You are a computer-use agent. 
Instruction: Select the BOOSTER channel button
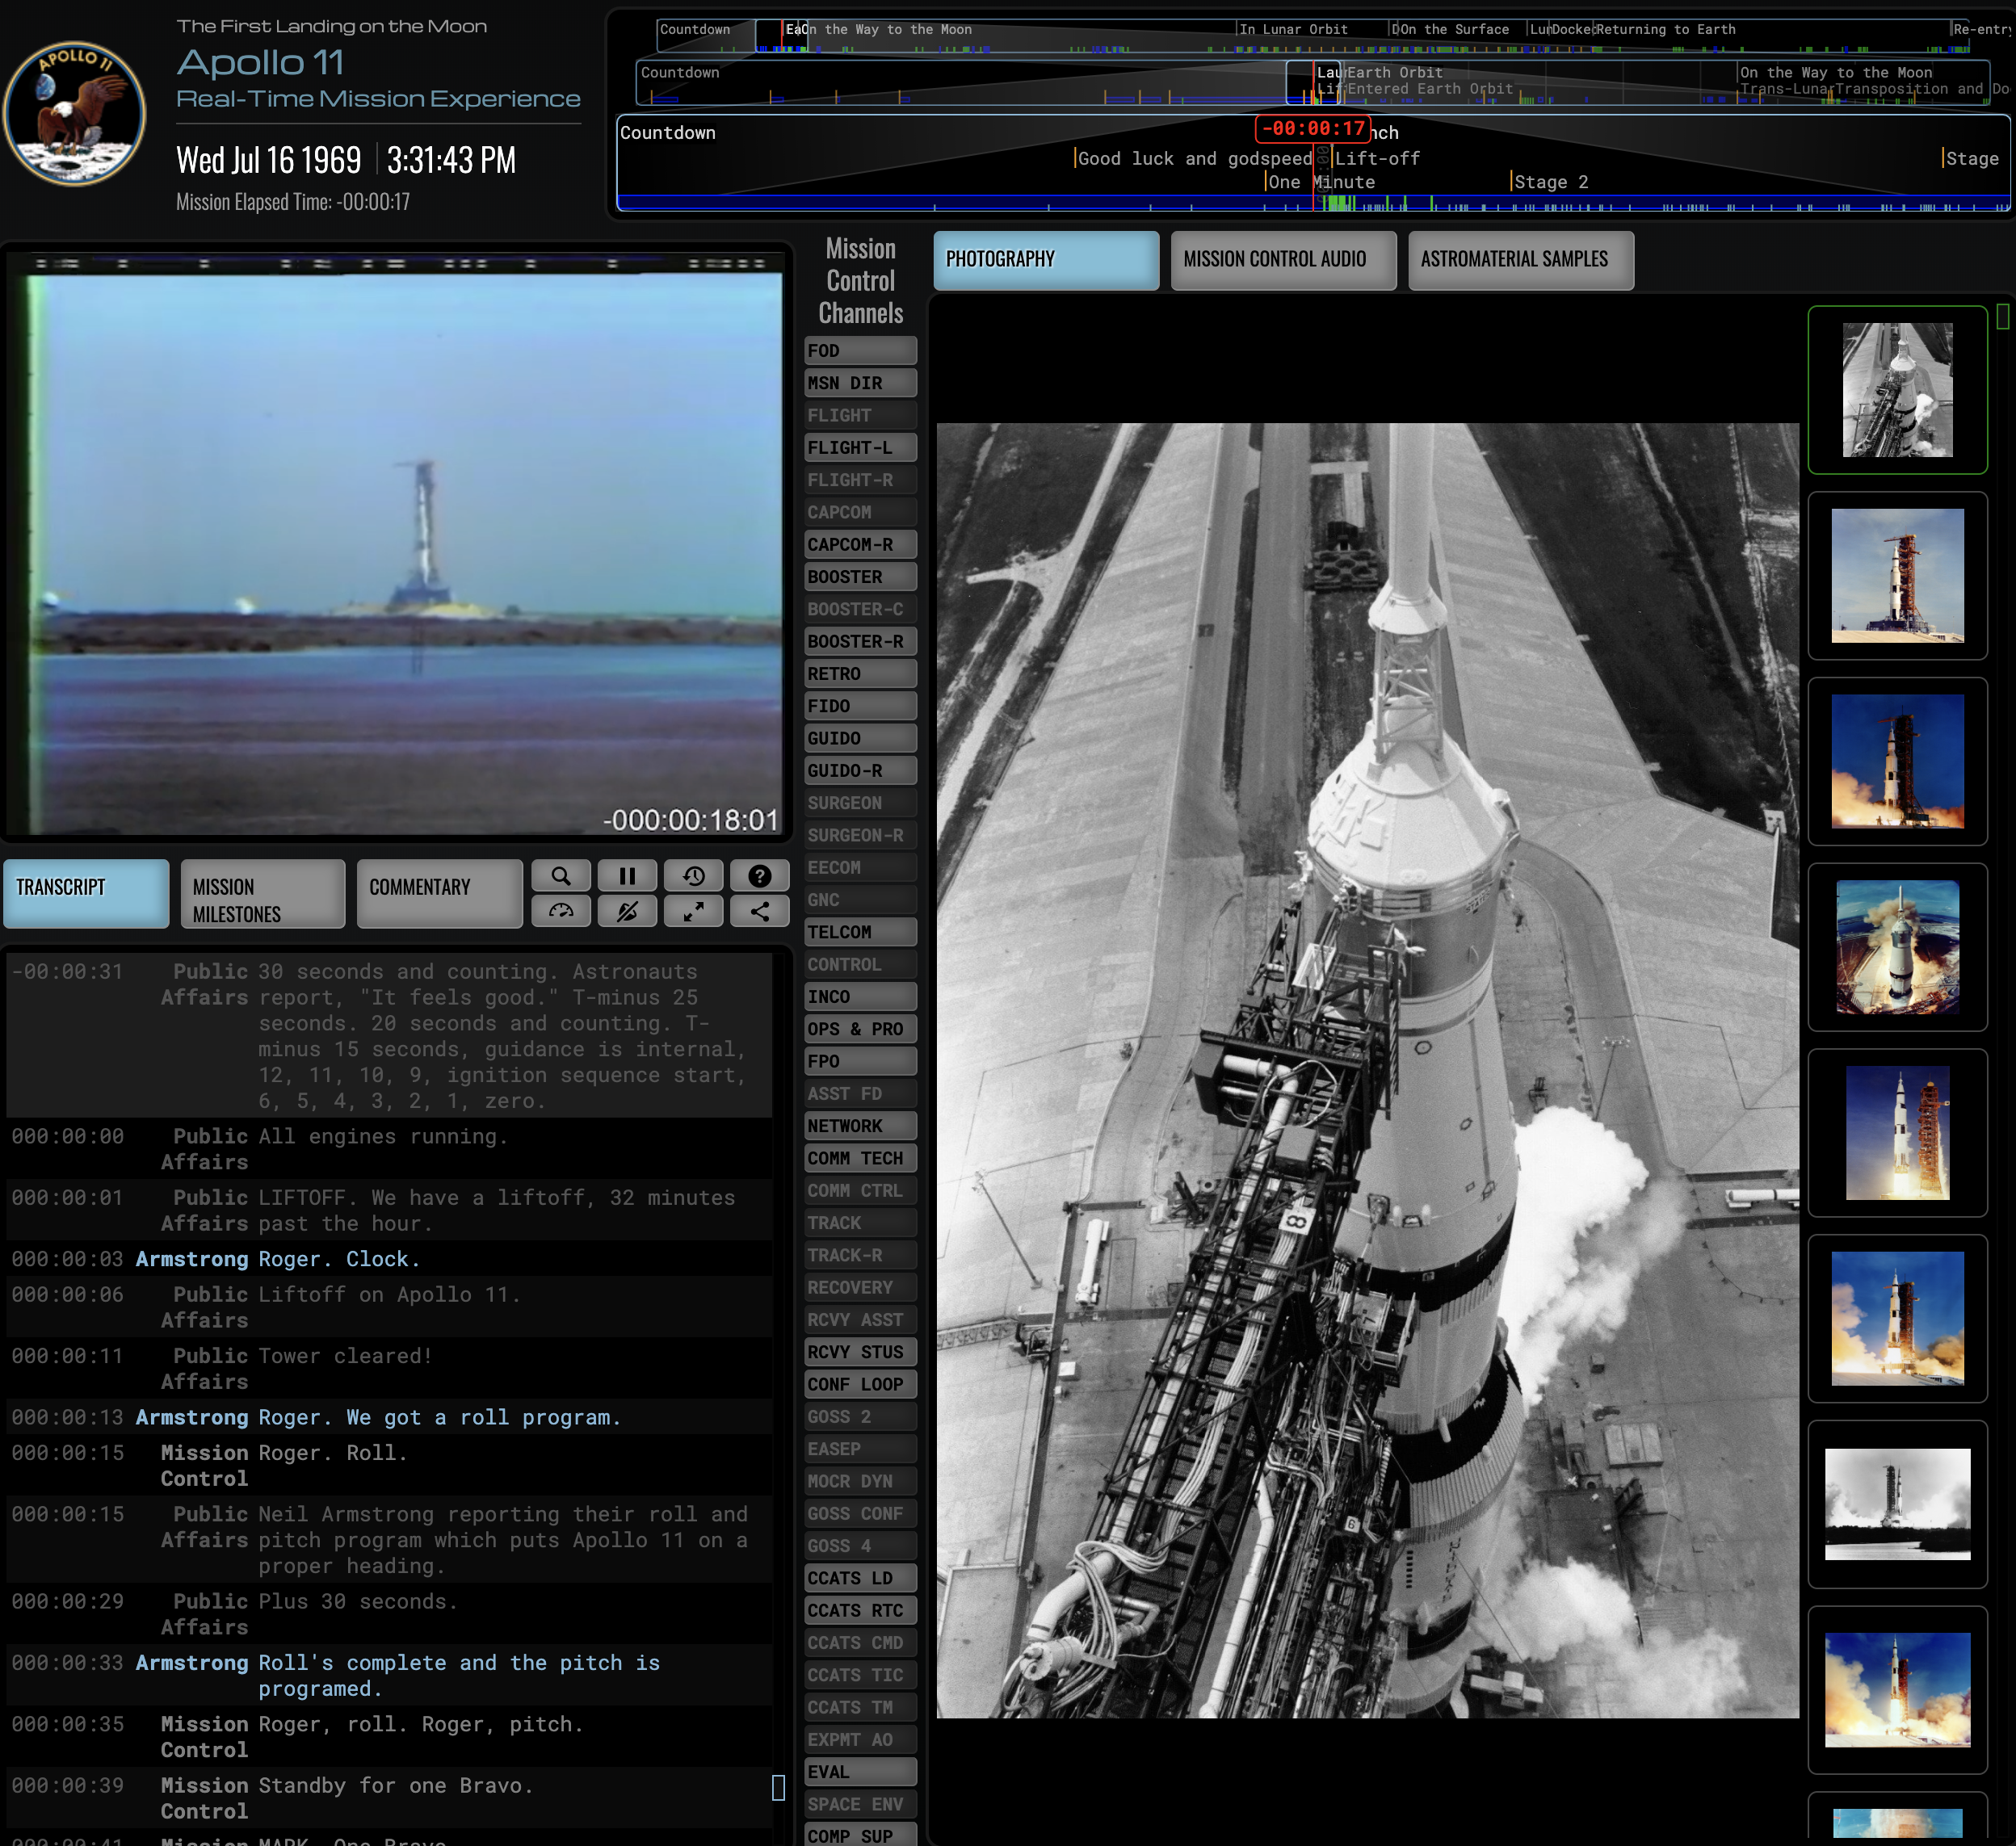pyautogui.click(x=859, y=577)
